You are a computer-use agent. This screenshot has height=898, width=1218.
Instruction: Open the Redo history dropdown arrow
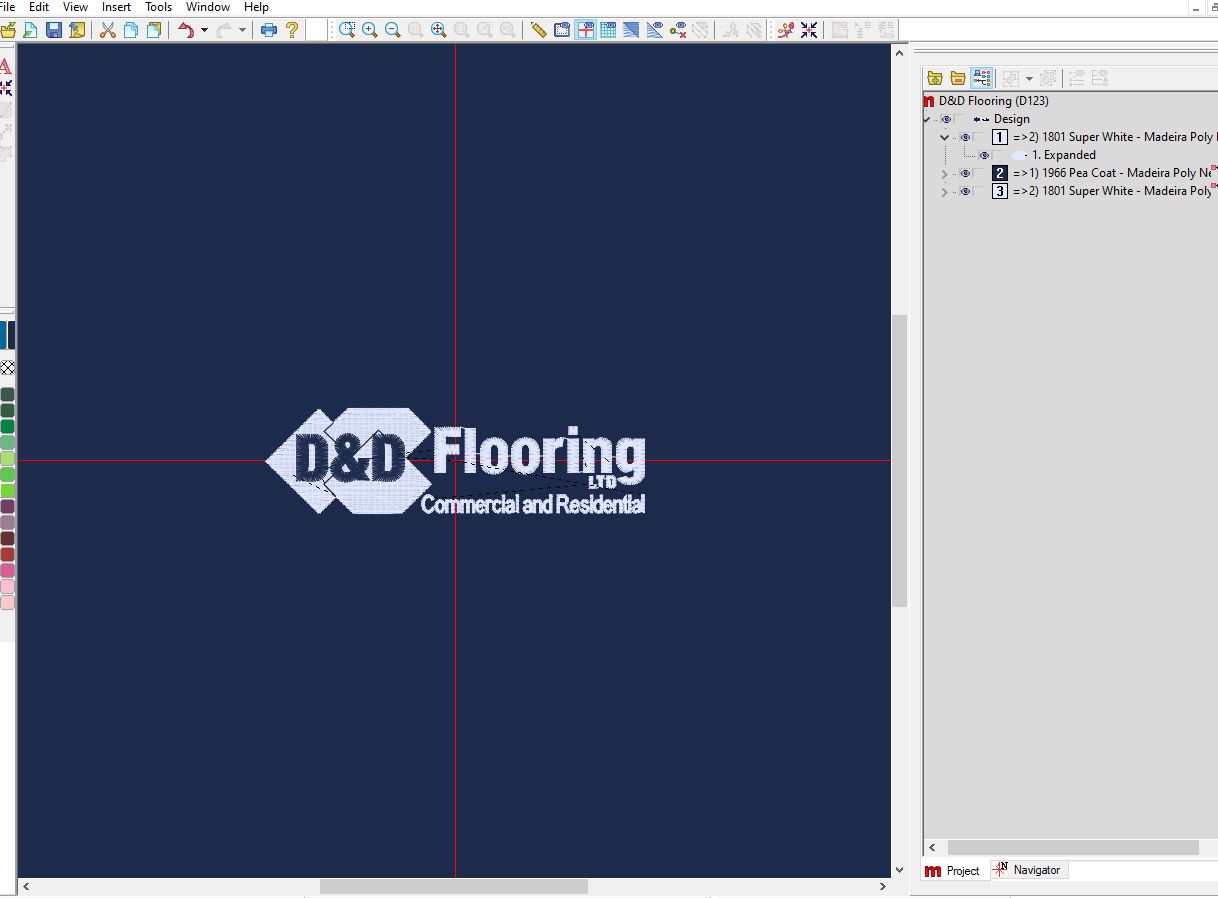point(242,30)
